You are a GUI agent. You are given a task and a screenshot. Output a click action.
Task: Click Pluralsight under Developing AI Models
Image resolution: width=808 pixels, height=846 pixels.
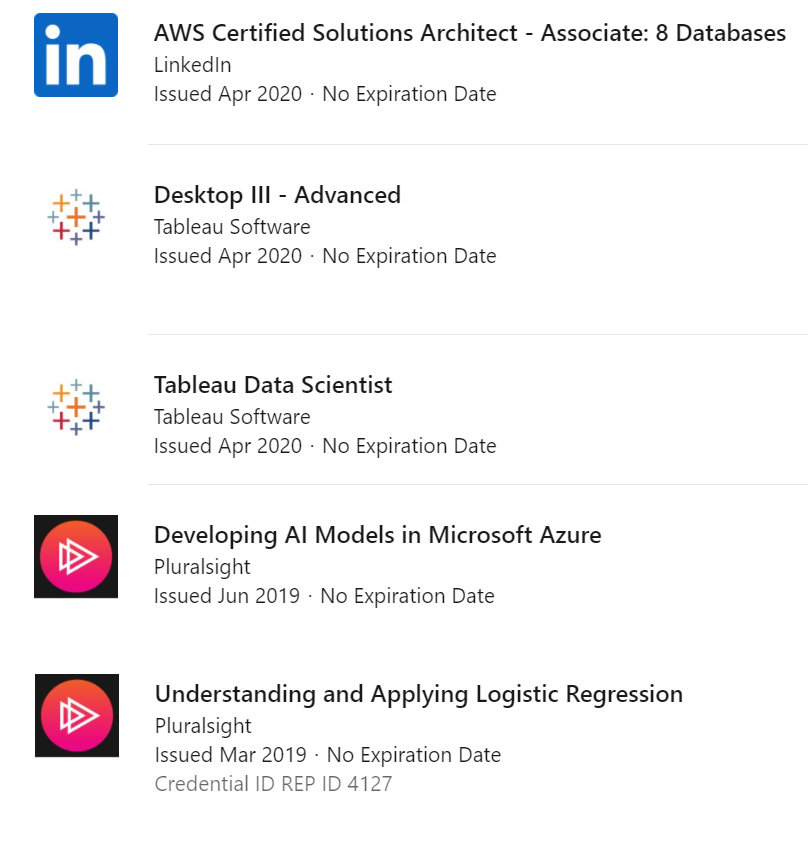click(202, 567)
